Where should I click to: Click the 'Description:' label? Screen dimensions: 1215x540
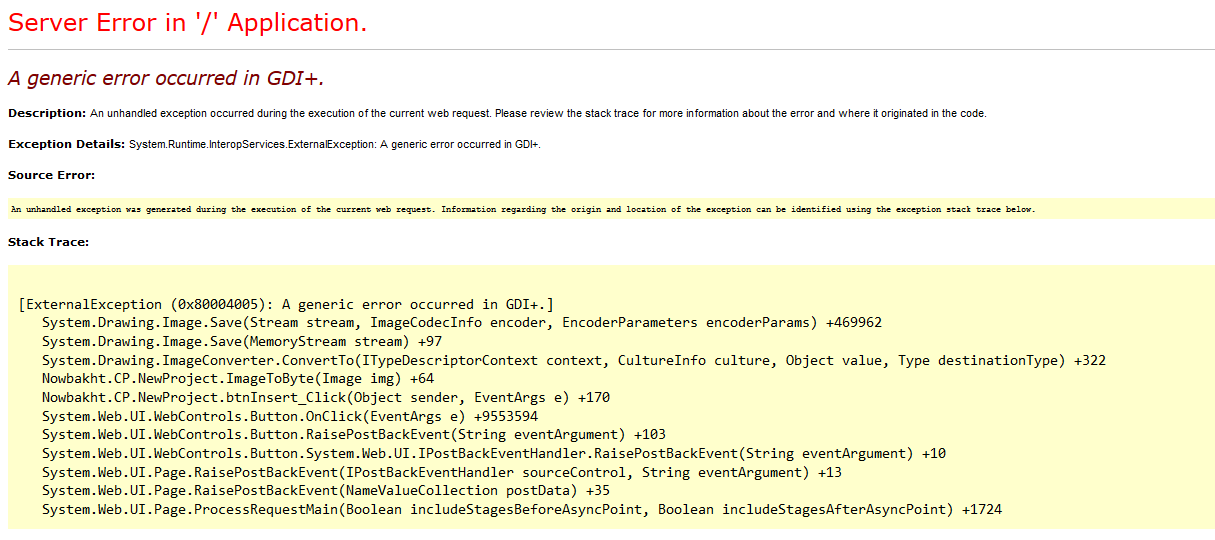[x=47, y=113]
